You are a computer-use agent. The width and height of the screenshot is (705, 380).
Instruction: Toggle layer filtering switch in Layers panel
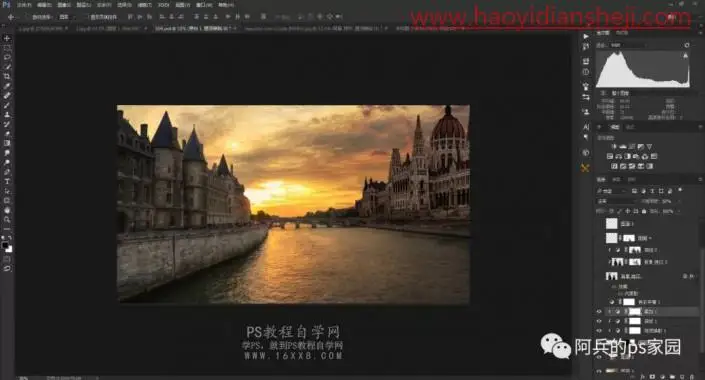(x=680, y=191)
